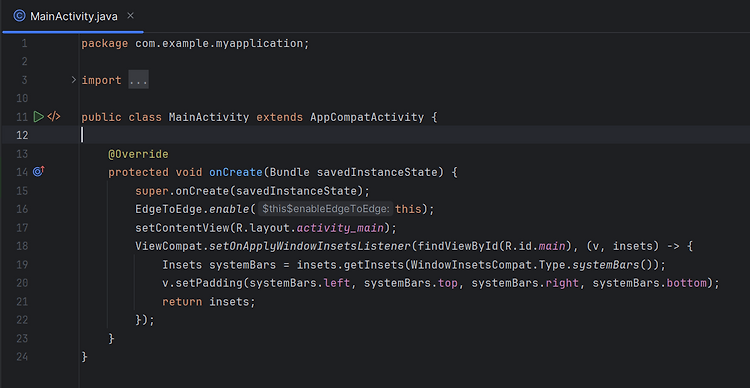Image resolution: width=750 pixels, height=388 pixels.
Task: Click the override method gutter icon at onCreate
Action: point(38,171)
